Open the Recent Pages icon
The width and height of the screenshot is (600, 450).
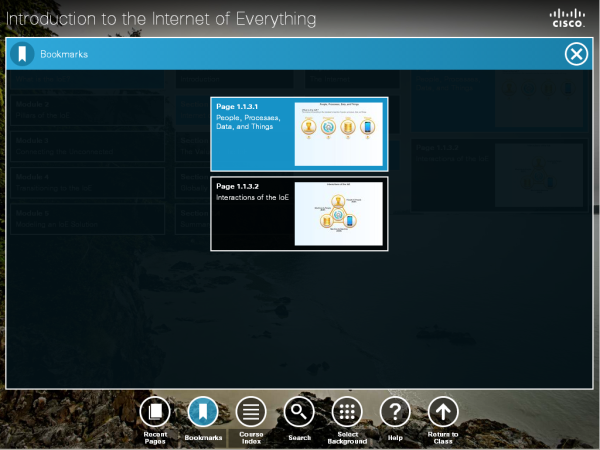coord(155,411)
